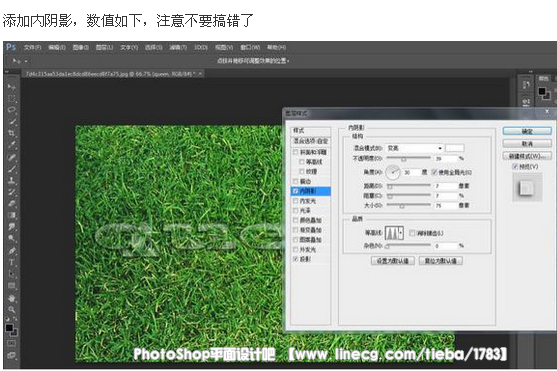Open the 混合模式 blend mode dropdown
The image size is (557, 371).
pos(415,148)
